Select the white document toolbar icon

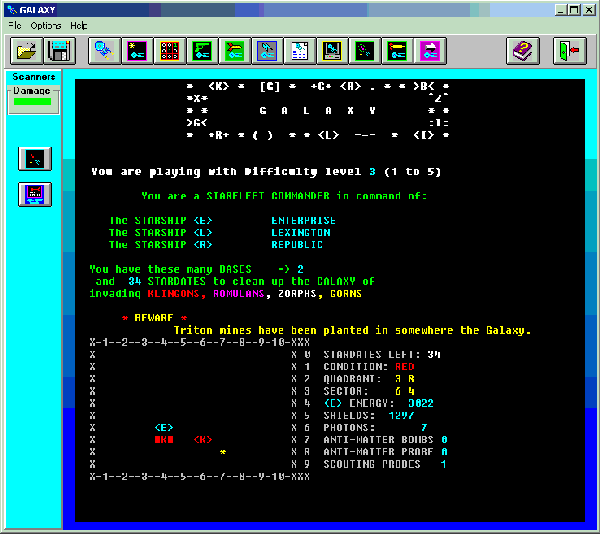point(299,51)
